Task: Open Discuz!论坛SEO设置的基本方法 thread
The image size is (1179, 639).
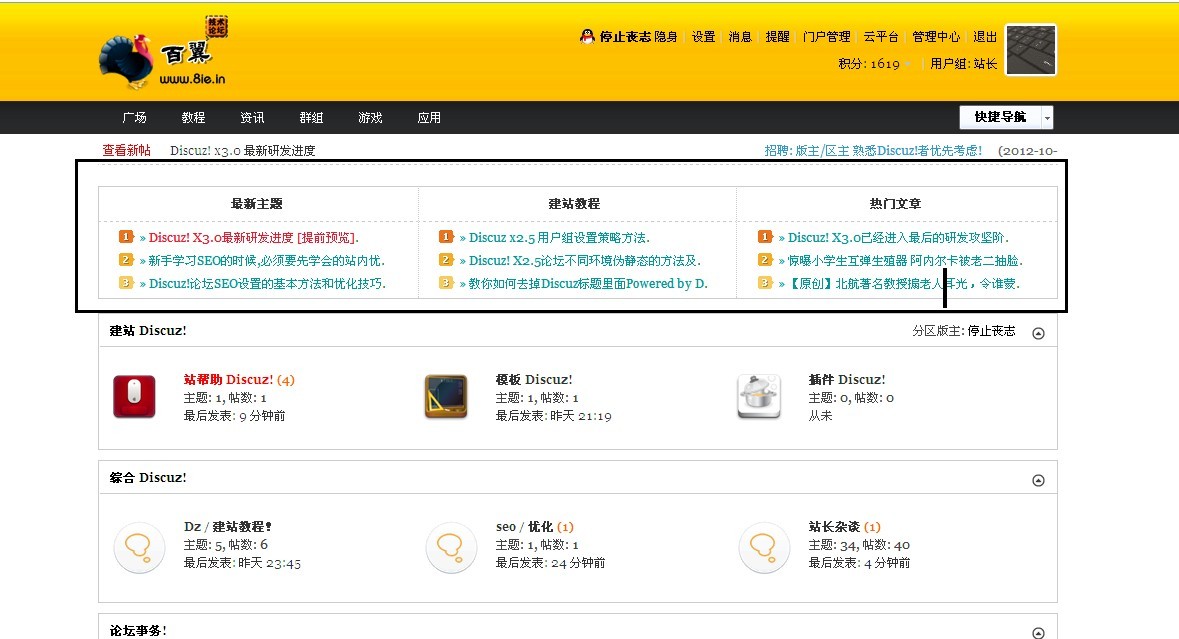Action: (267, 283)
